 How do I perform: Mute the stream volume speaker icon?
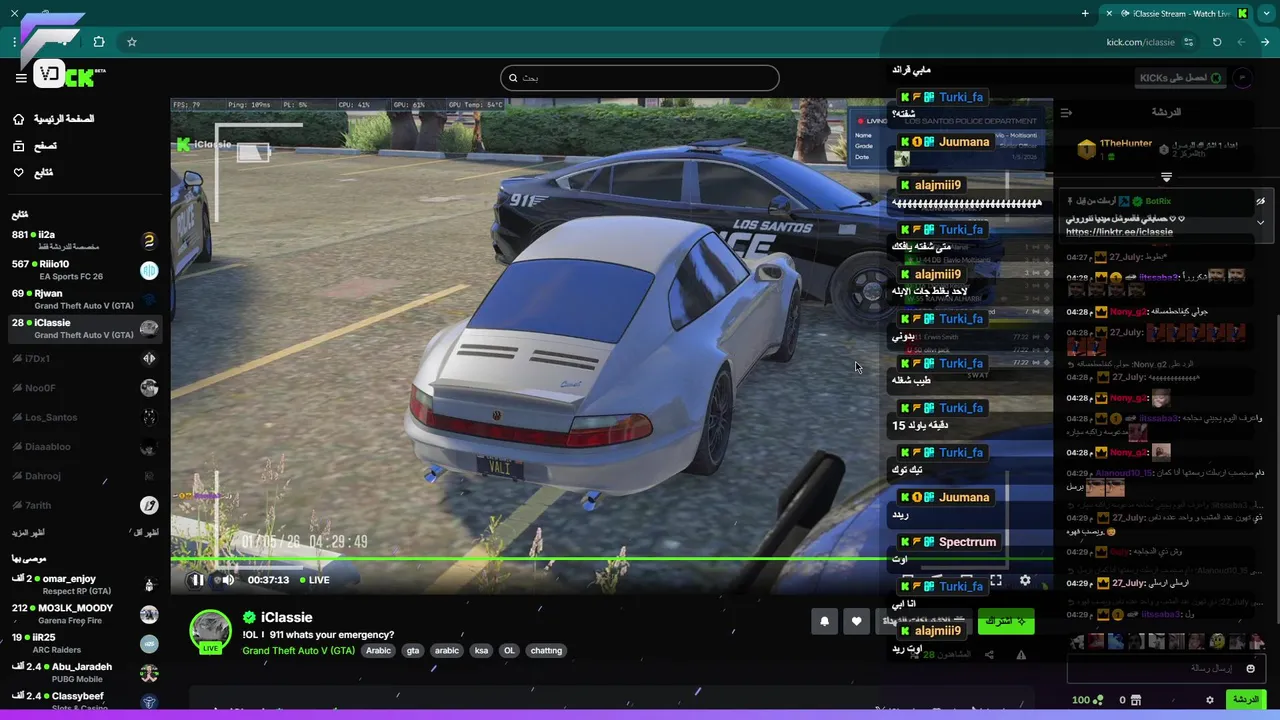click(x=228, y=580)
